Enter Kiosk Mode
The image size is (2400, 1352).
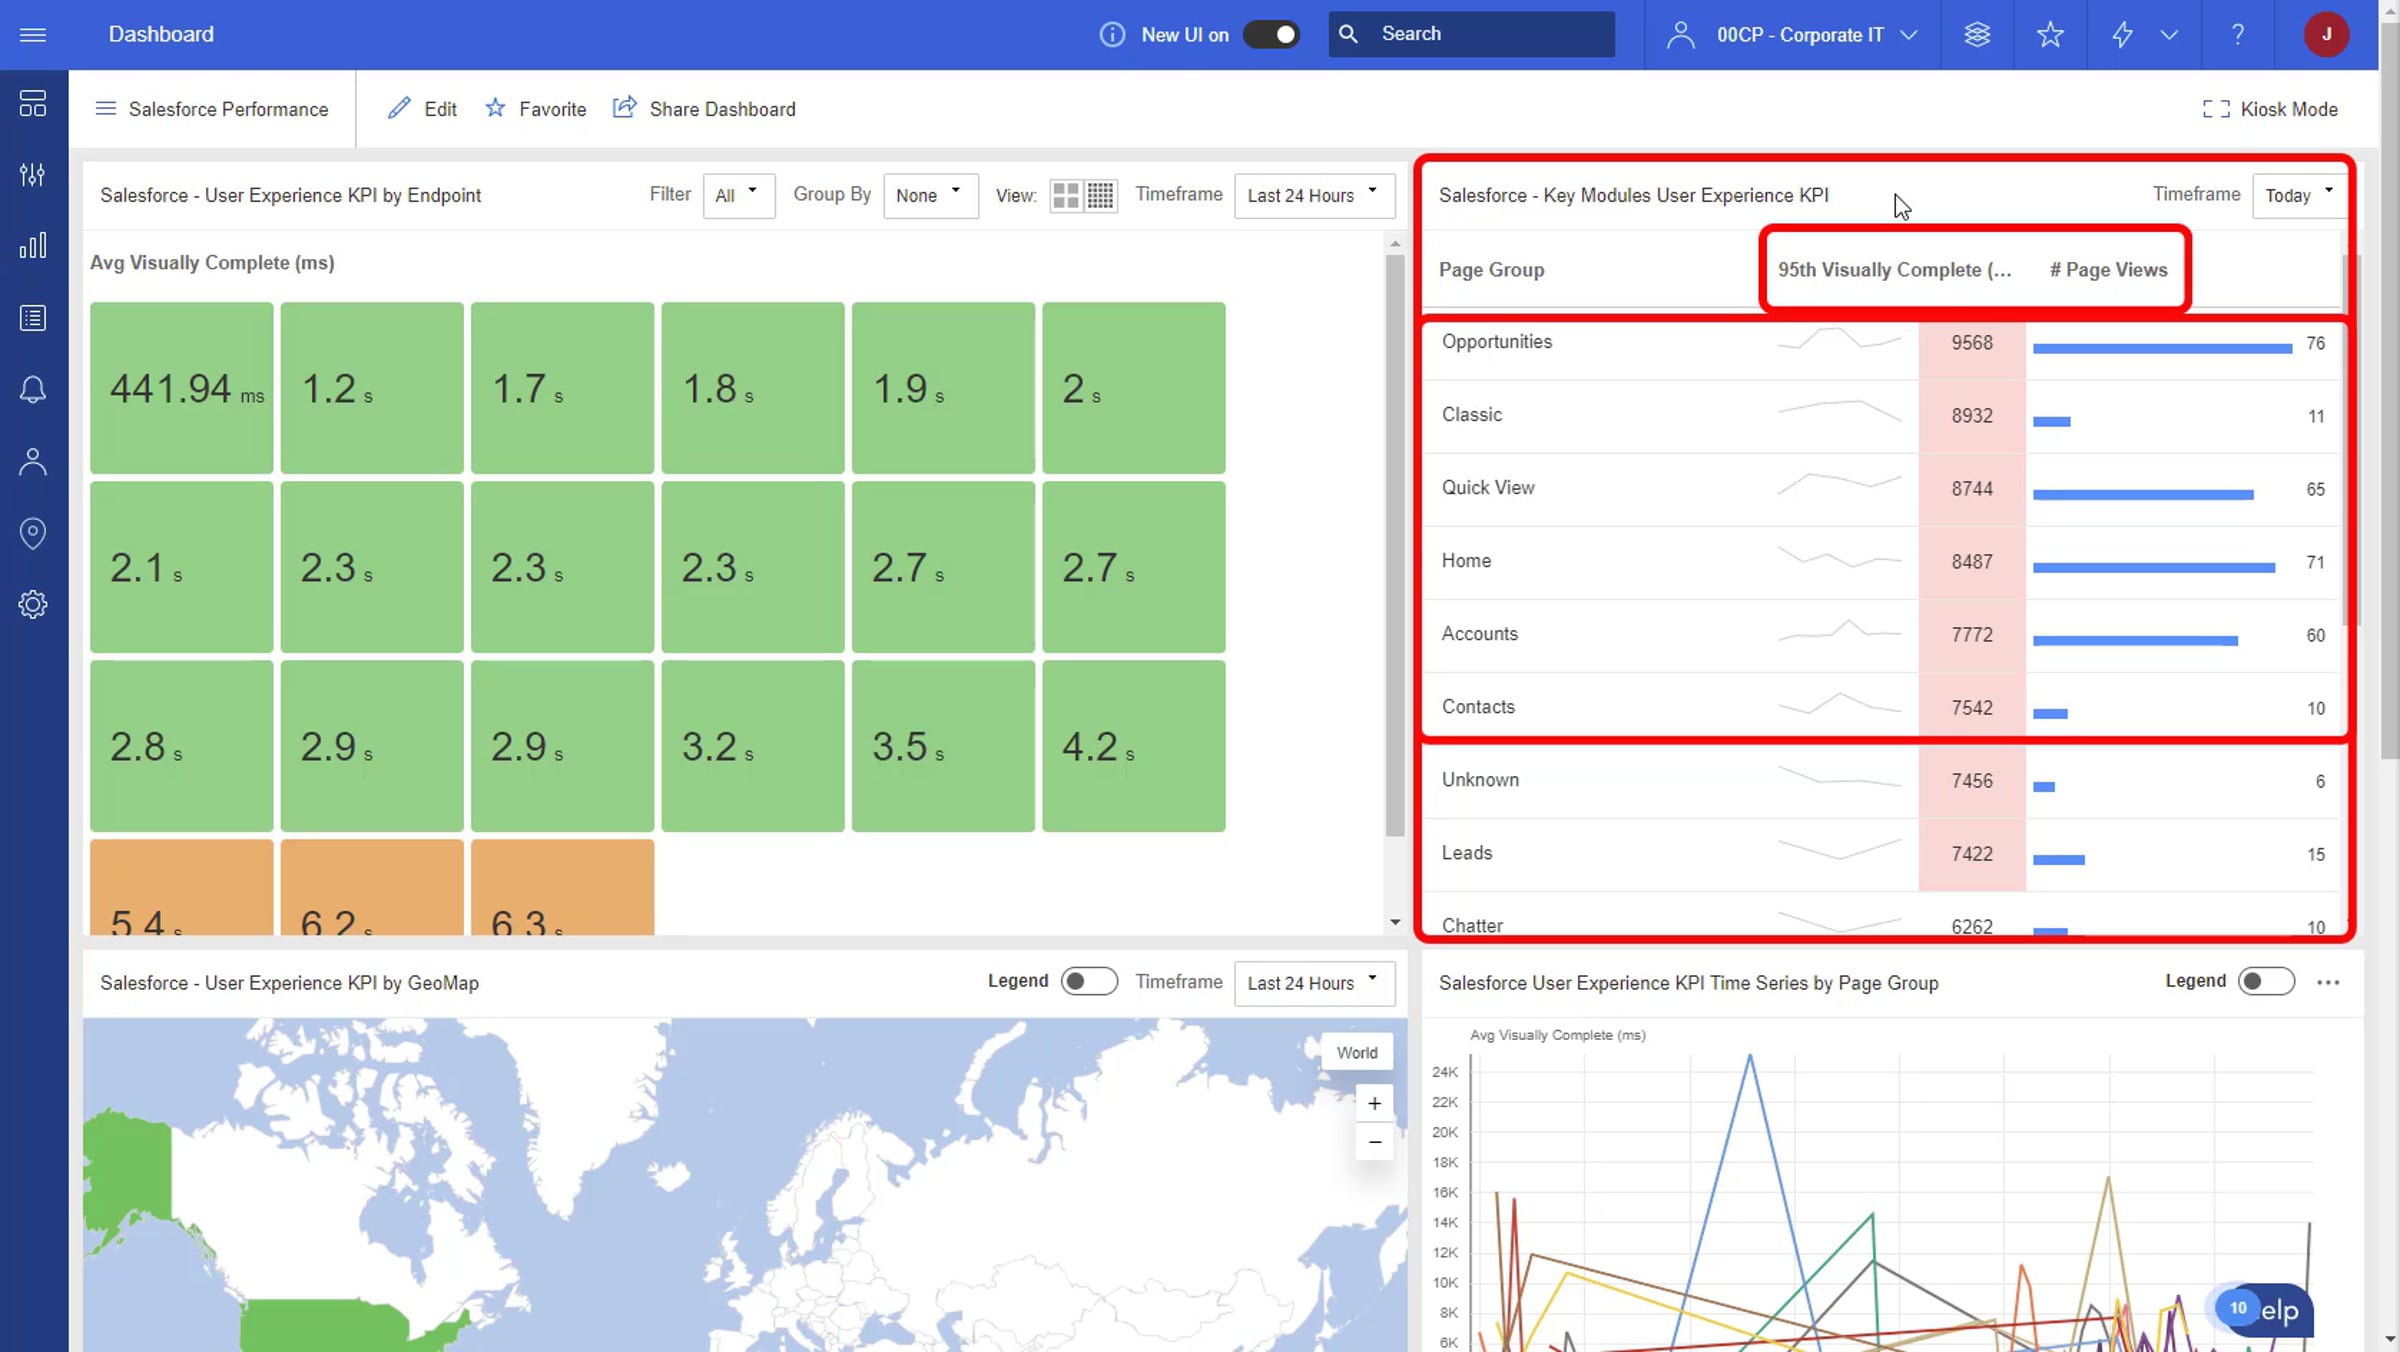pyautogui.click(x=2270, y=109)
